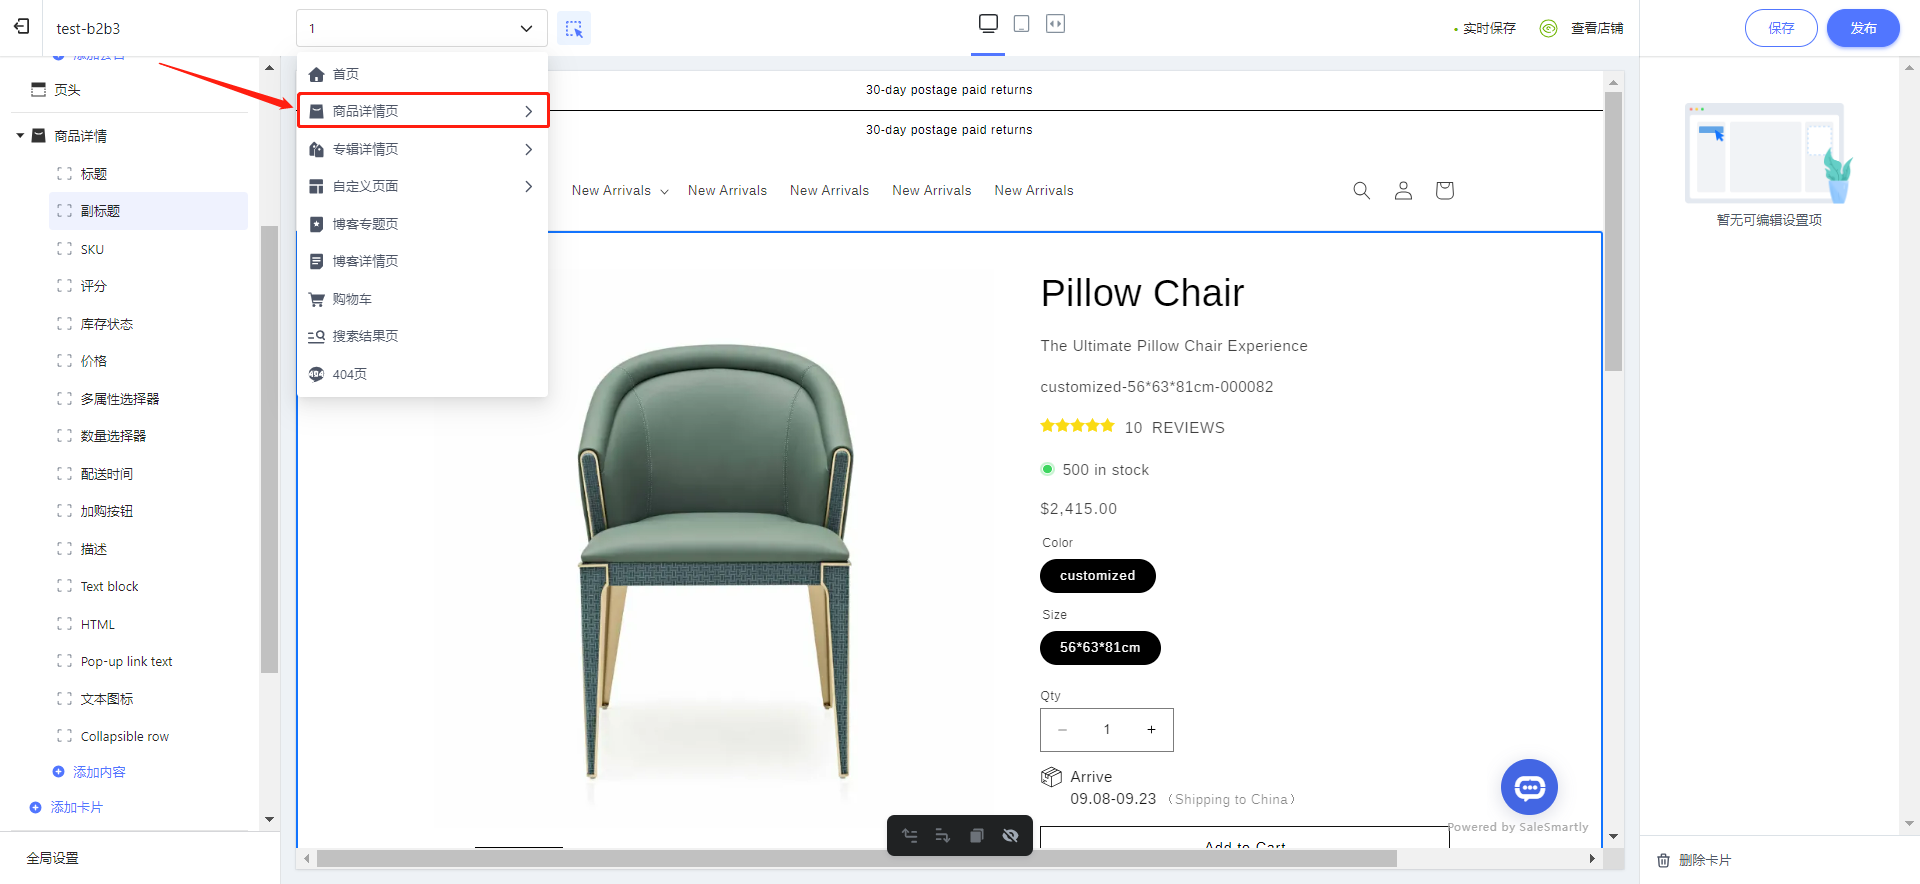Image resolution: width=1920 pixels, height=884 pixels.
Task: Click 查看店铺 view store link
Action: pos(1597,28)
